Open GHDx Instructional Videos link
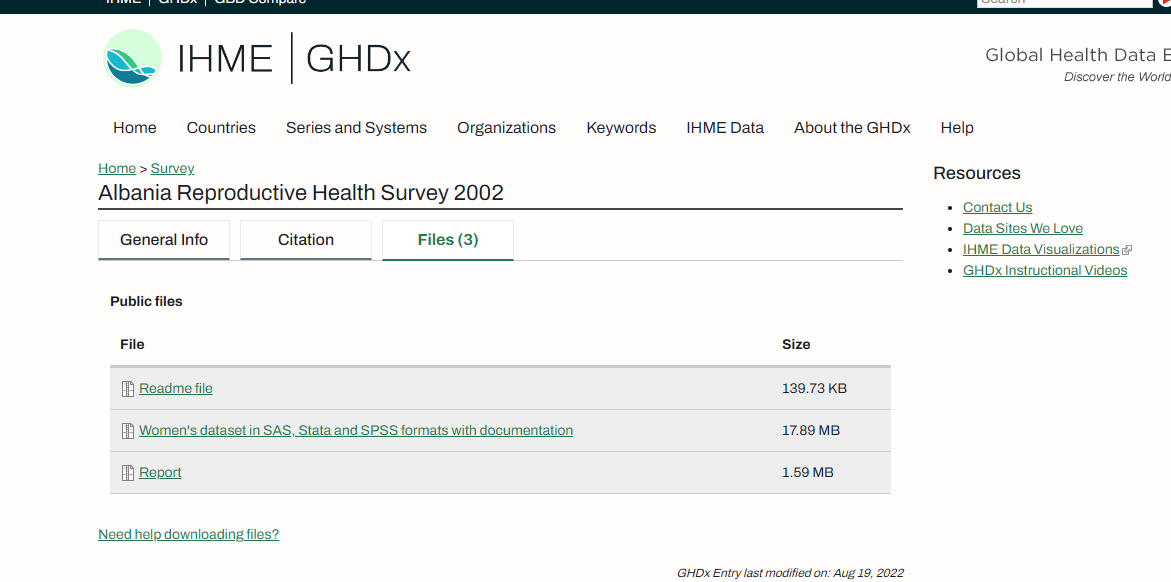 coord(1045,270)
